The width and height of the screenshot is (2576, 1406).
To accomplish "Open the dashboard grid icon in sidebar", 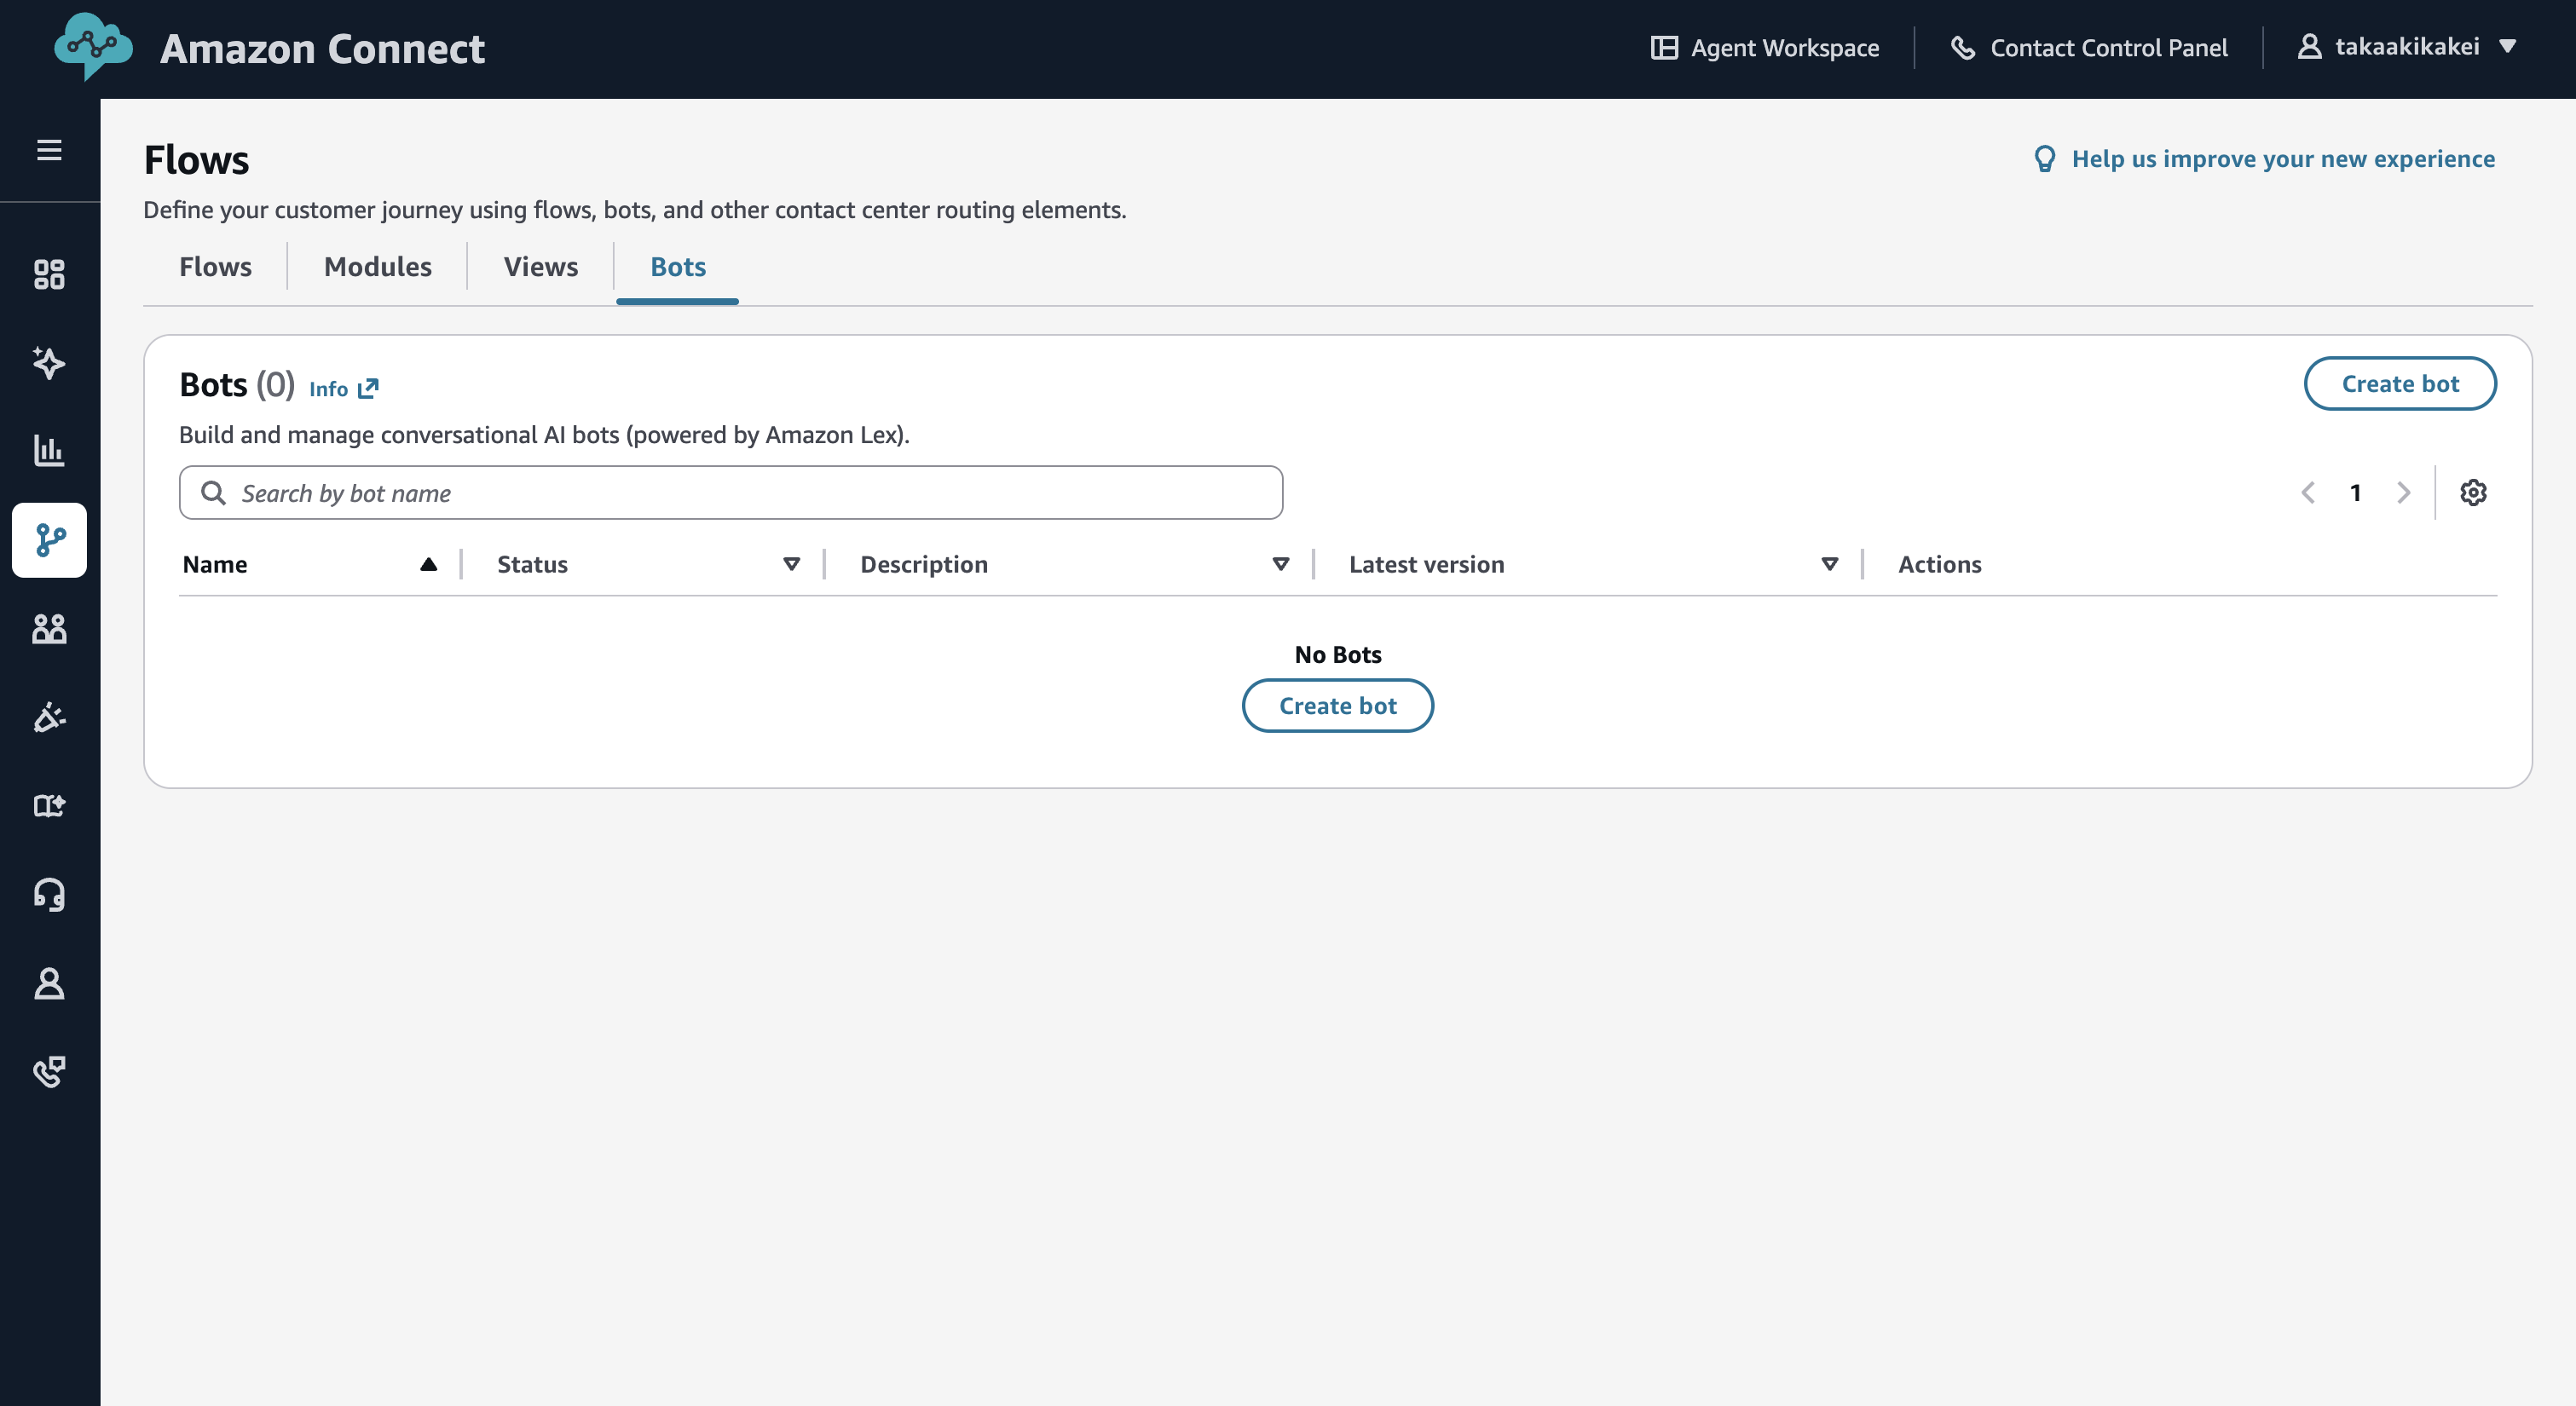I will (x=49, y=274).
